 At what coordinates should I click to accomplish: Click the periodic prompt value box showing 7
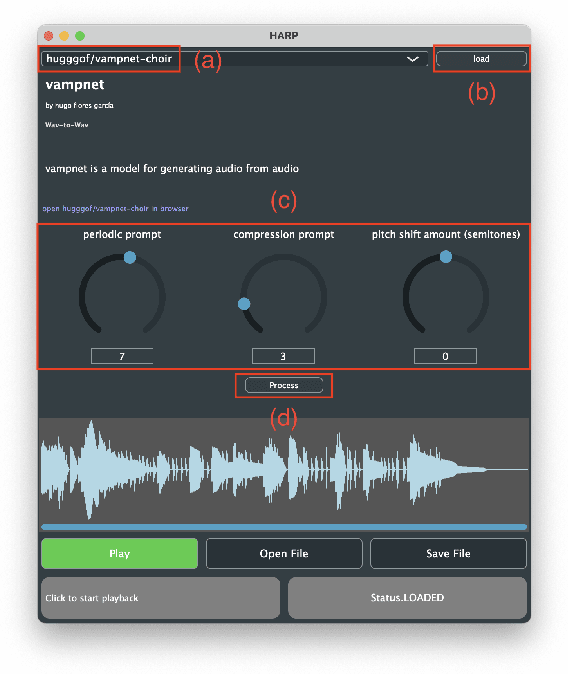coord(122,356)
